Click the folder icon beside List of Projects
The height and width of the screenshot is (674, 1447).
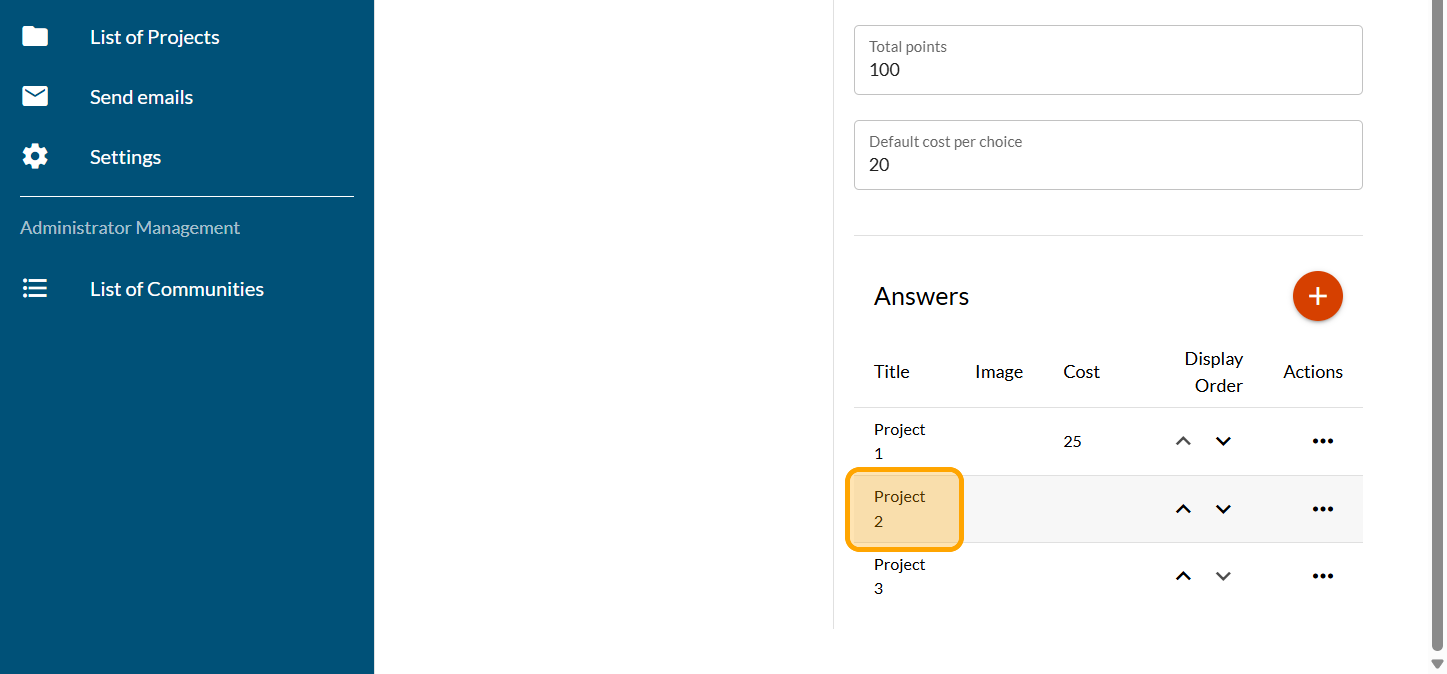tap(35, 37)
